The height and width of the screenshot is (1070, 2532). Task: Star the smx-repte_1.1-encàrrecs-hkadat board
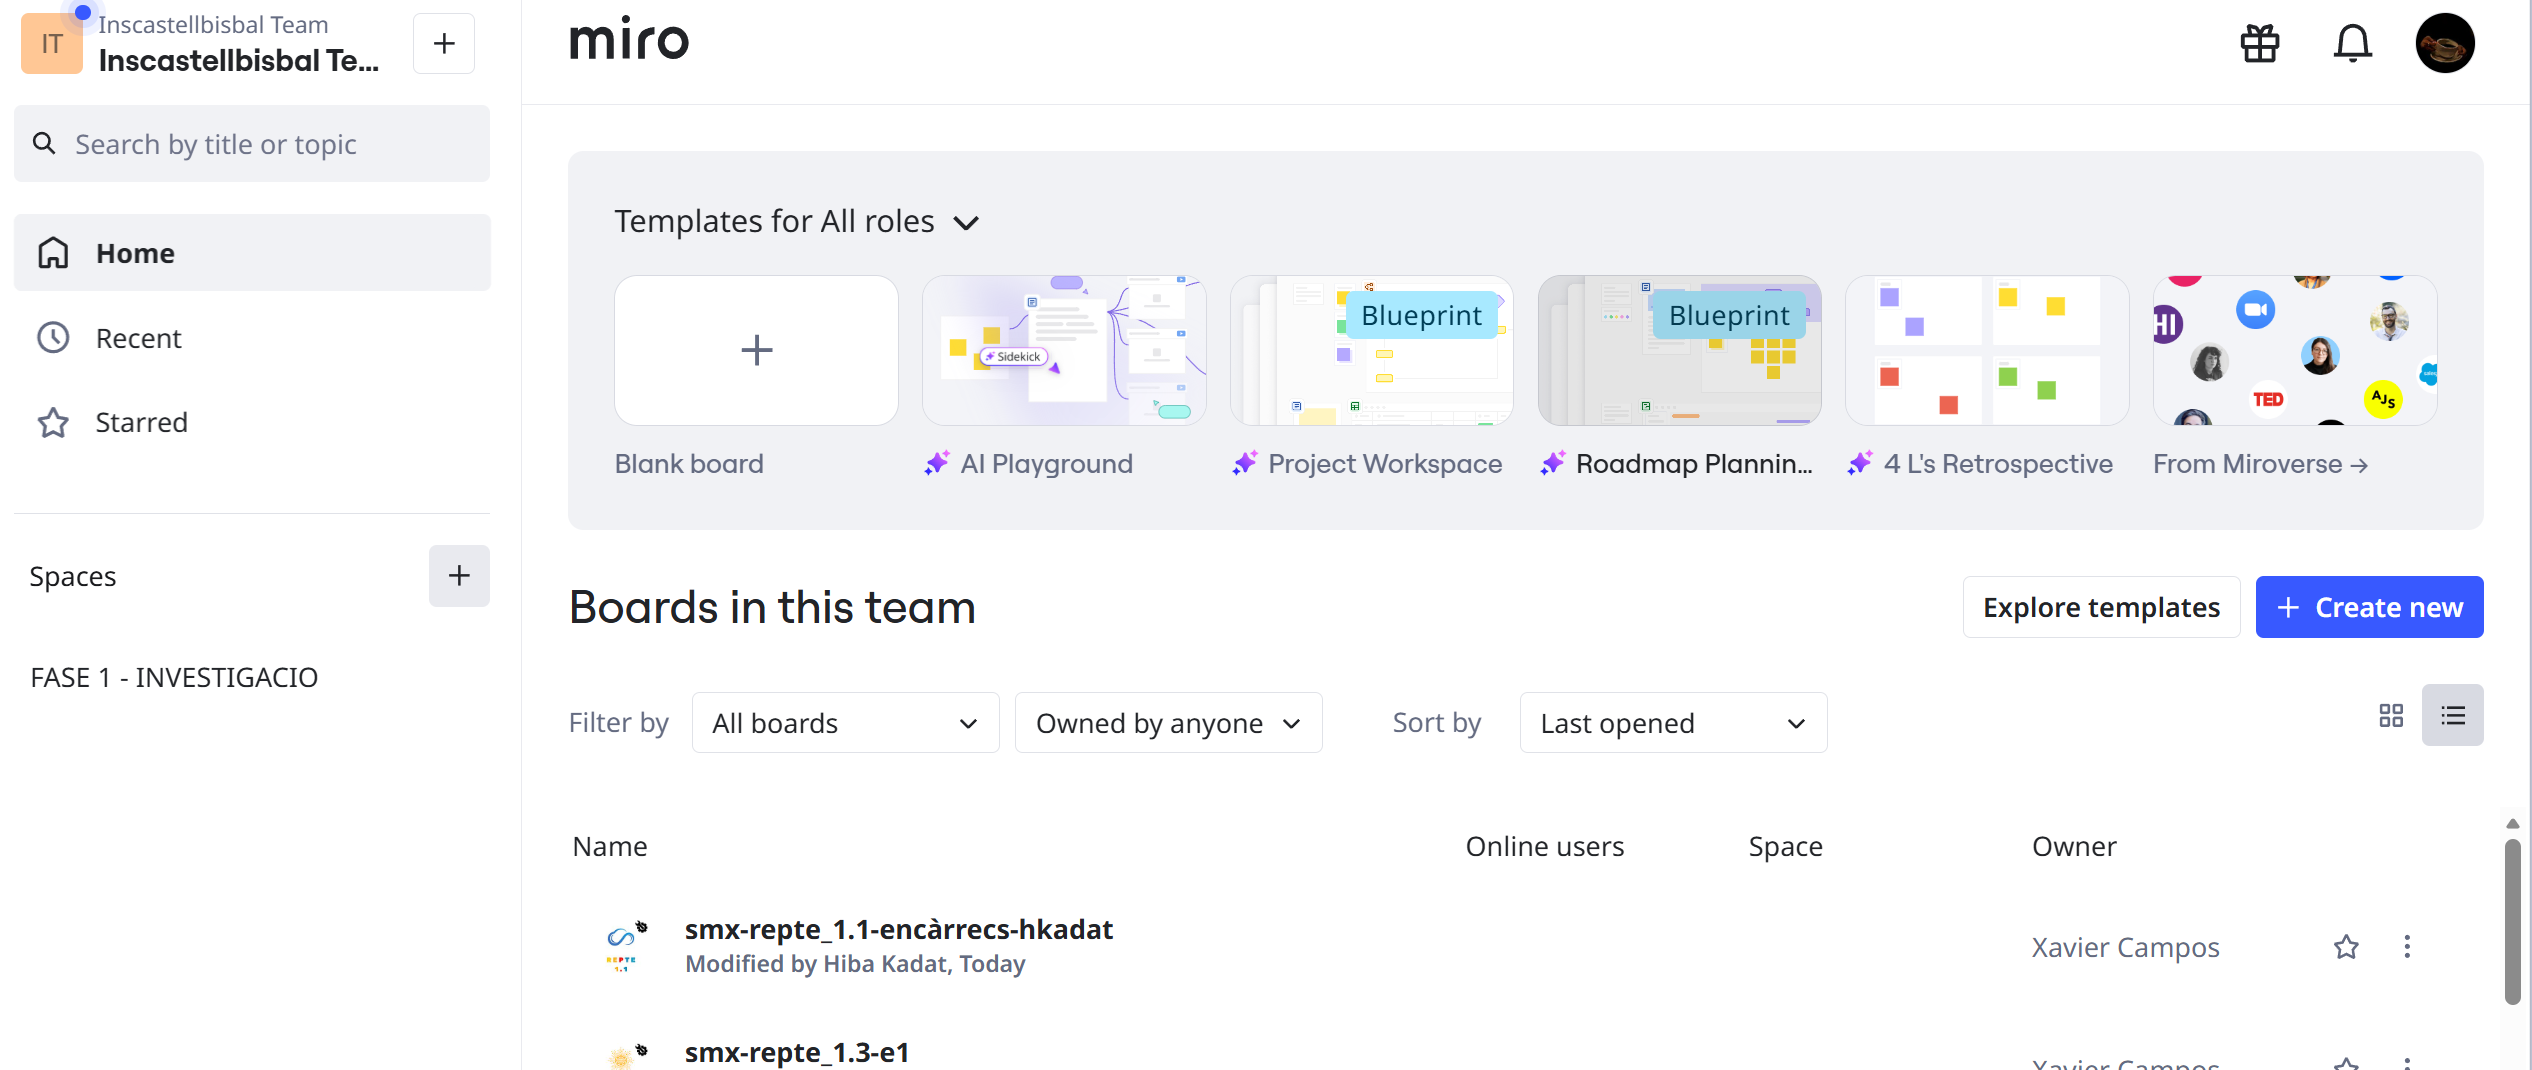pos(2346,946)
